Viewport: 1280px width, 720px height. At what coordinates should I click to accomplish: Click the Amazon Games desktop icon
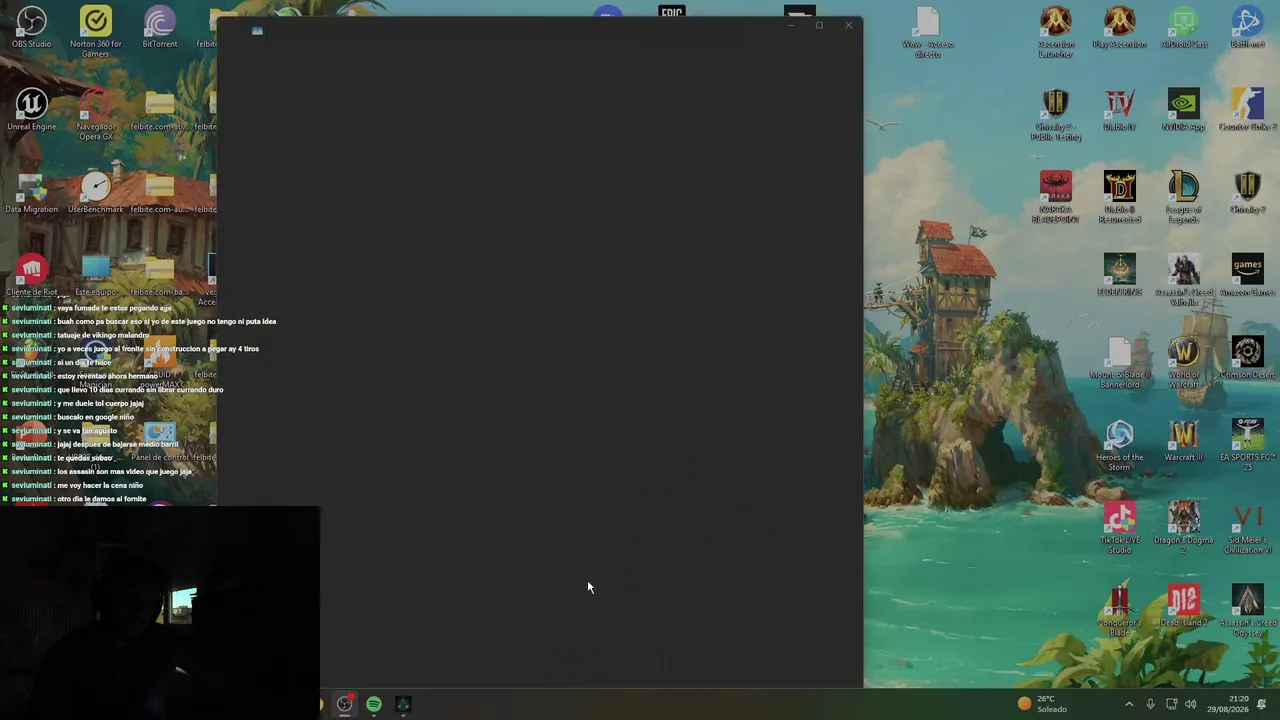(x=1248, y=275)
